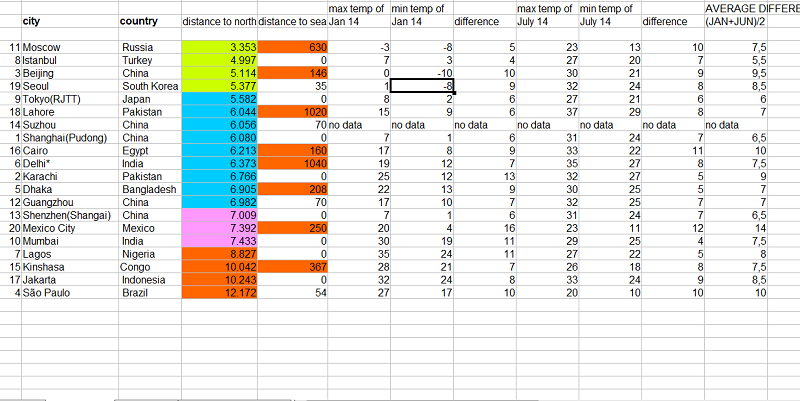The image size is (800, 401).
Task: Click Lahore's 37 max temp July cell
Action: (547, 112)
